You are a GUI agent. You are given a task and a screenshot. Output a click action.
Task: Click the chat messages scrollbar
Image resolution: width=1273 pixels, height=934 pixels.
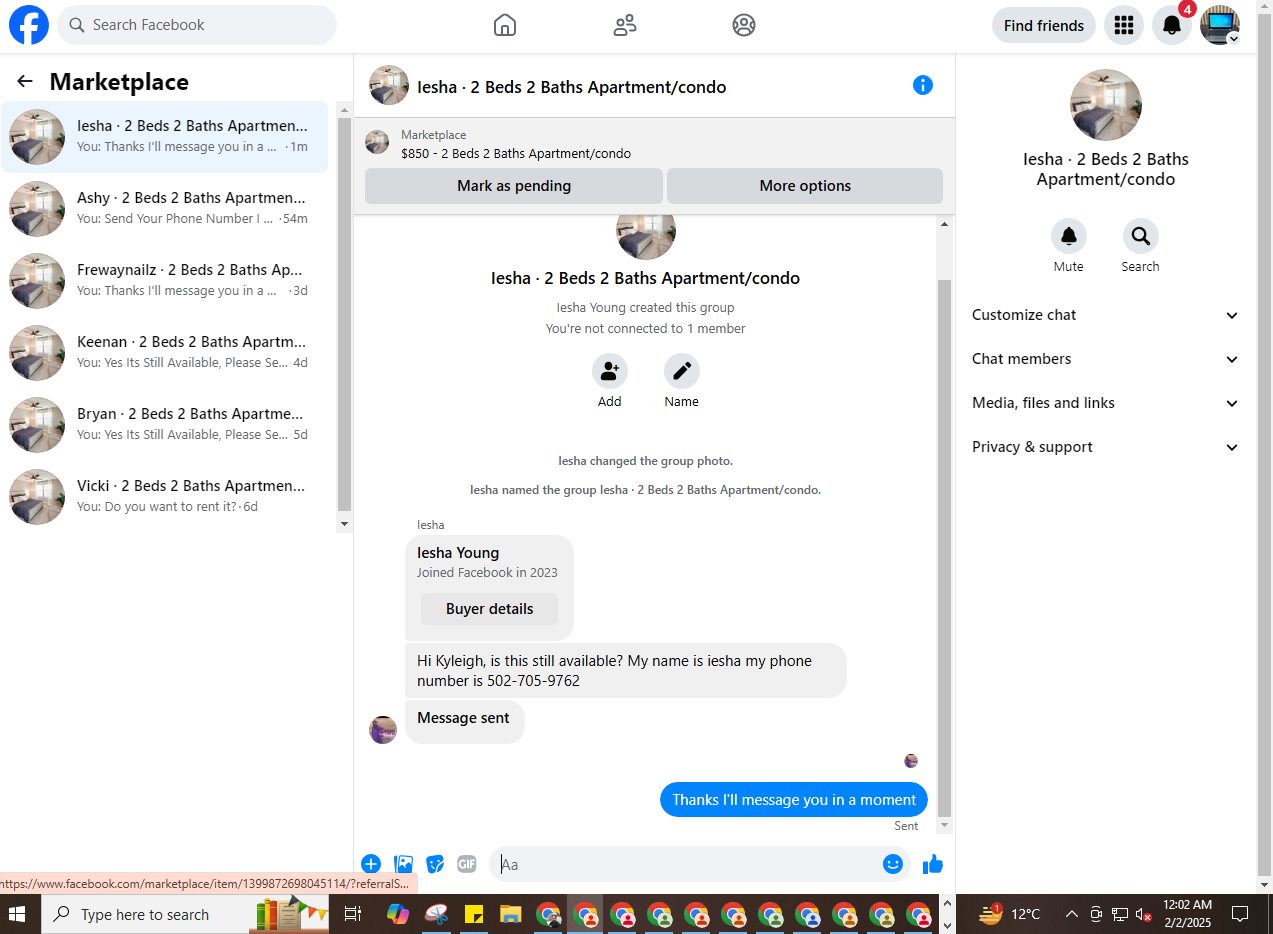(944, 548)
